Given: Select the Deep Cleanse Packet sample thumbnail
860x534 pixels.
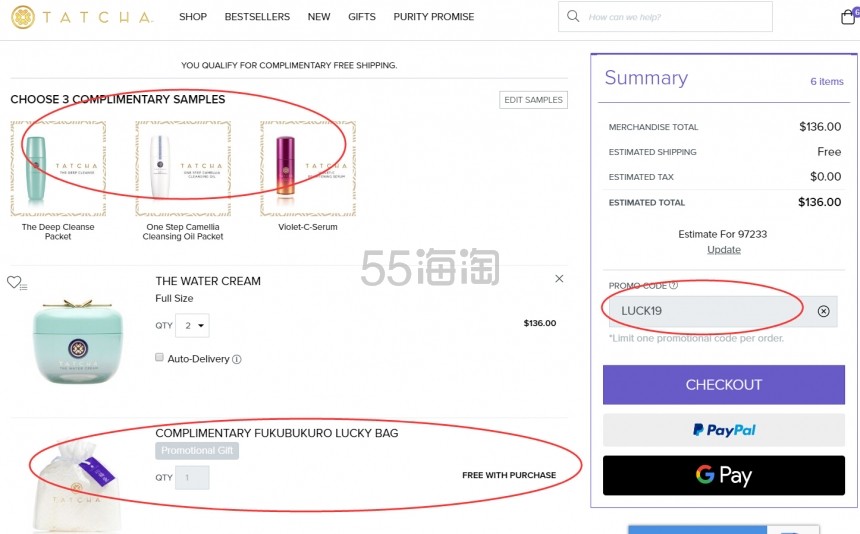Looking at the screenshot, I should tap(58, 169).
